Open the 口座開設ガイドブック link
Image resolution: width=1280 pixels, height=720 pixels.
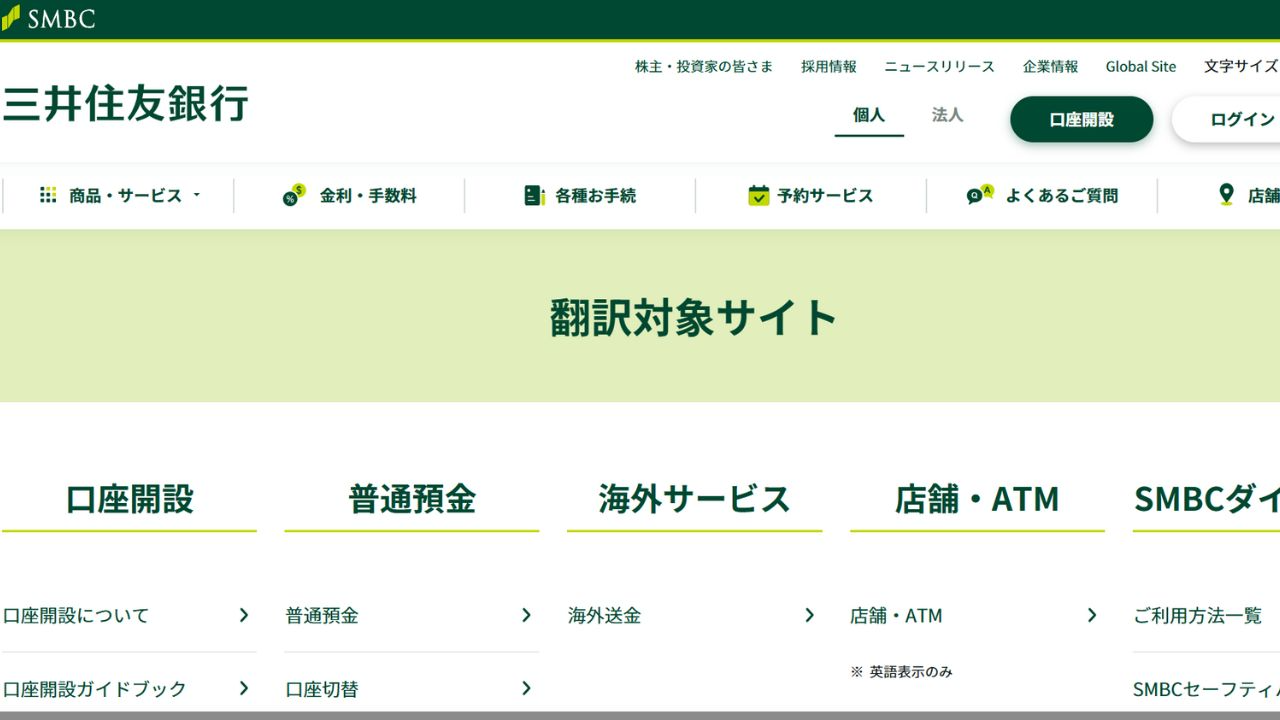(95, 689)
